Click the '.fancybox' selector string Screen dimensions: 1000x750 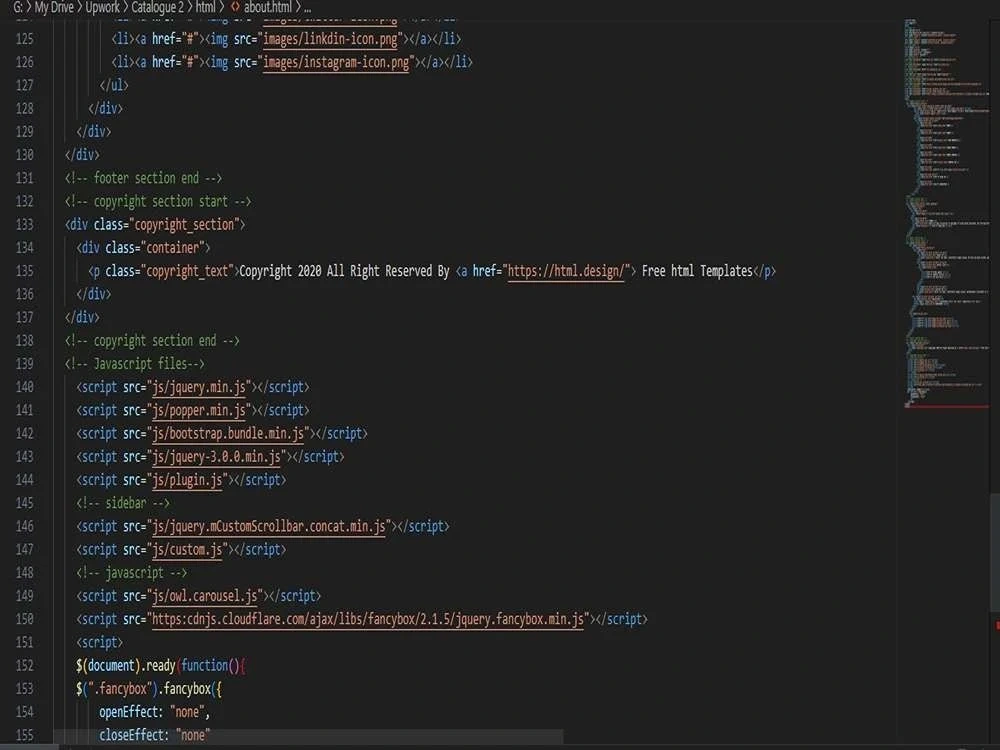120,689
